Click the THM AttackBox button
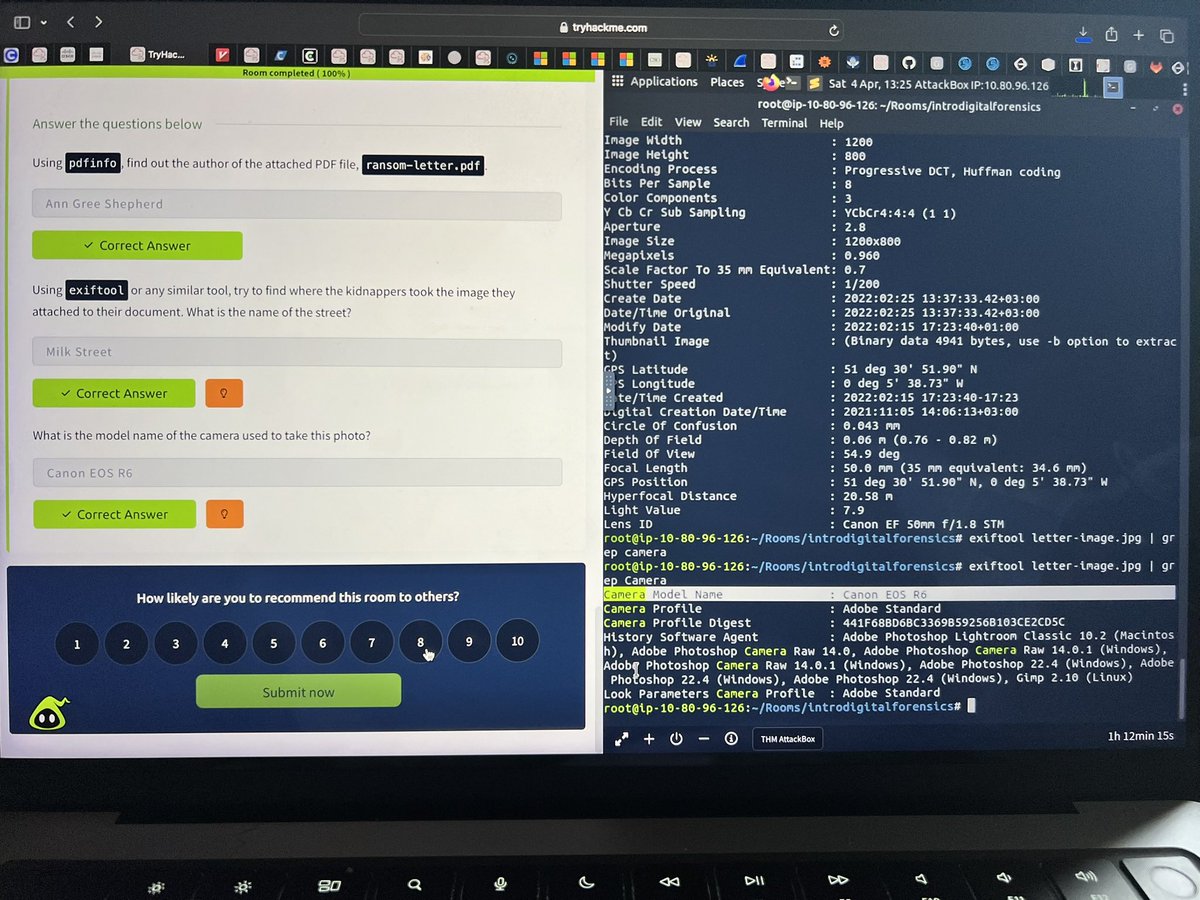The width and height of the screenshot is (1200, 900). point(787,738)
